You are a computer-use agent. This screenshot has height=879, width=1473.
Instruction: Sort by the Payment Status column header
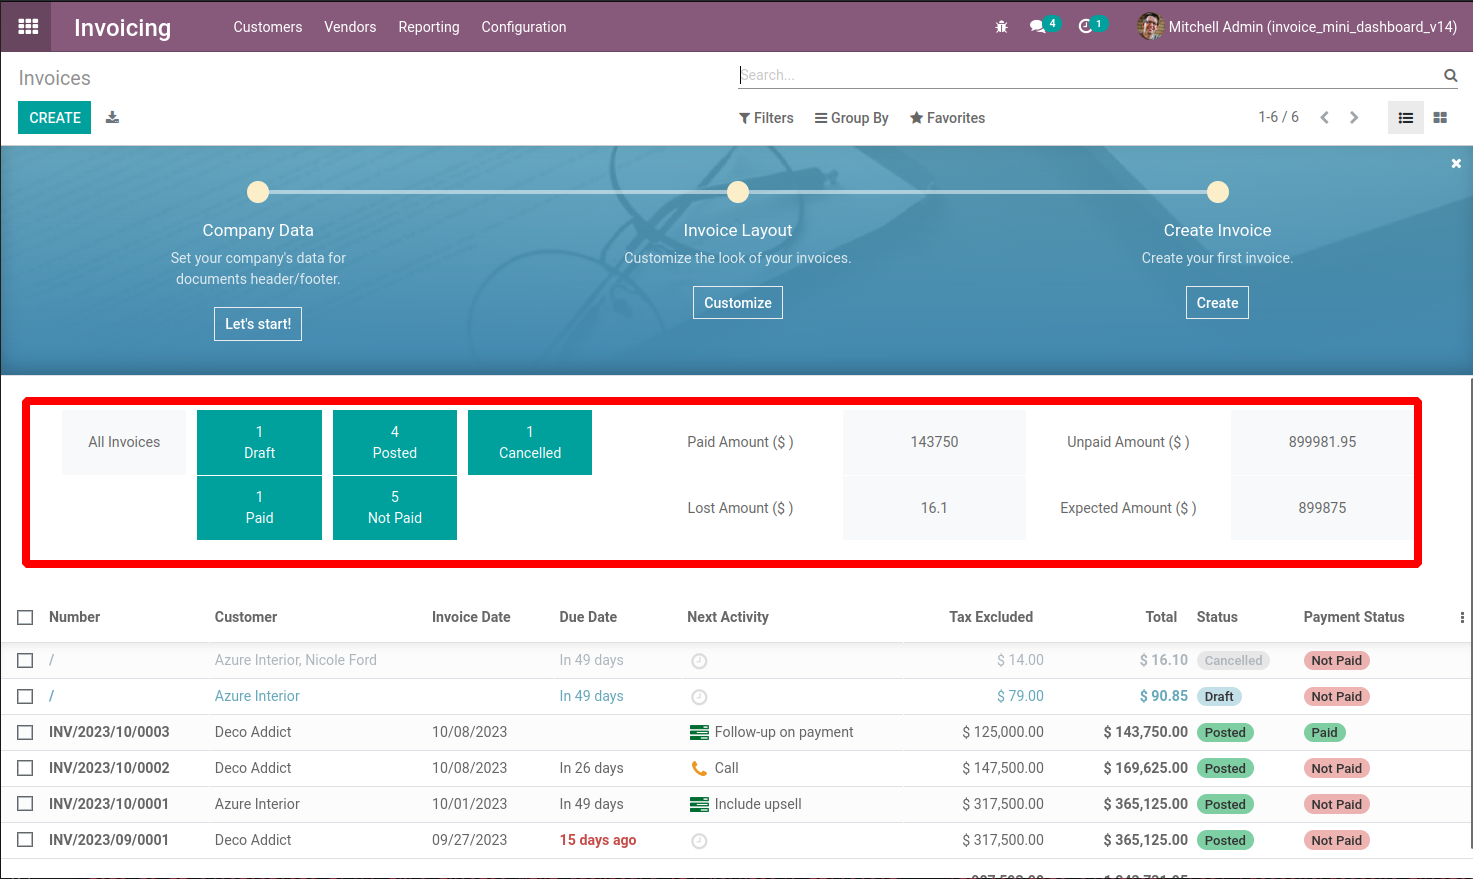(1354, 617)
